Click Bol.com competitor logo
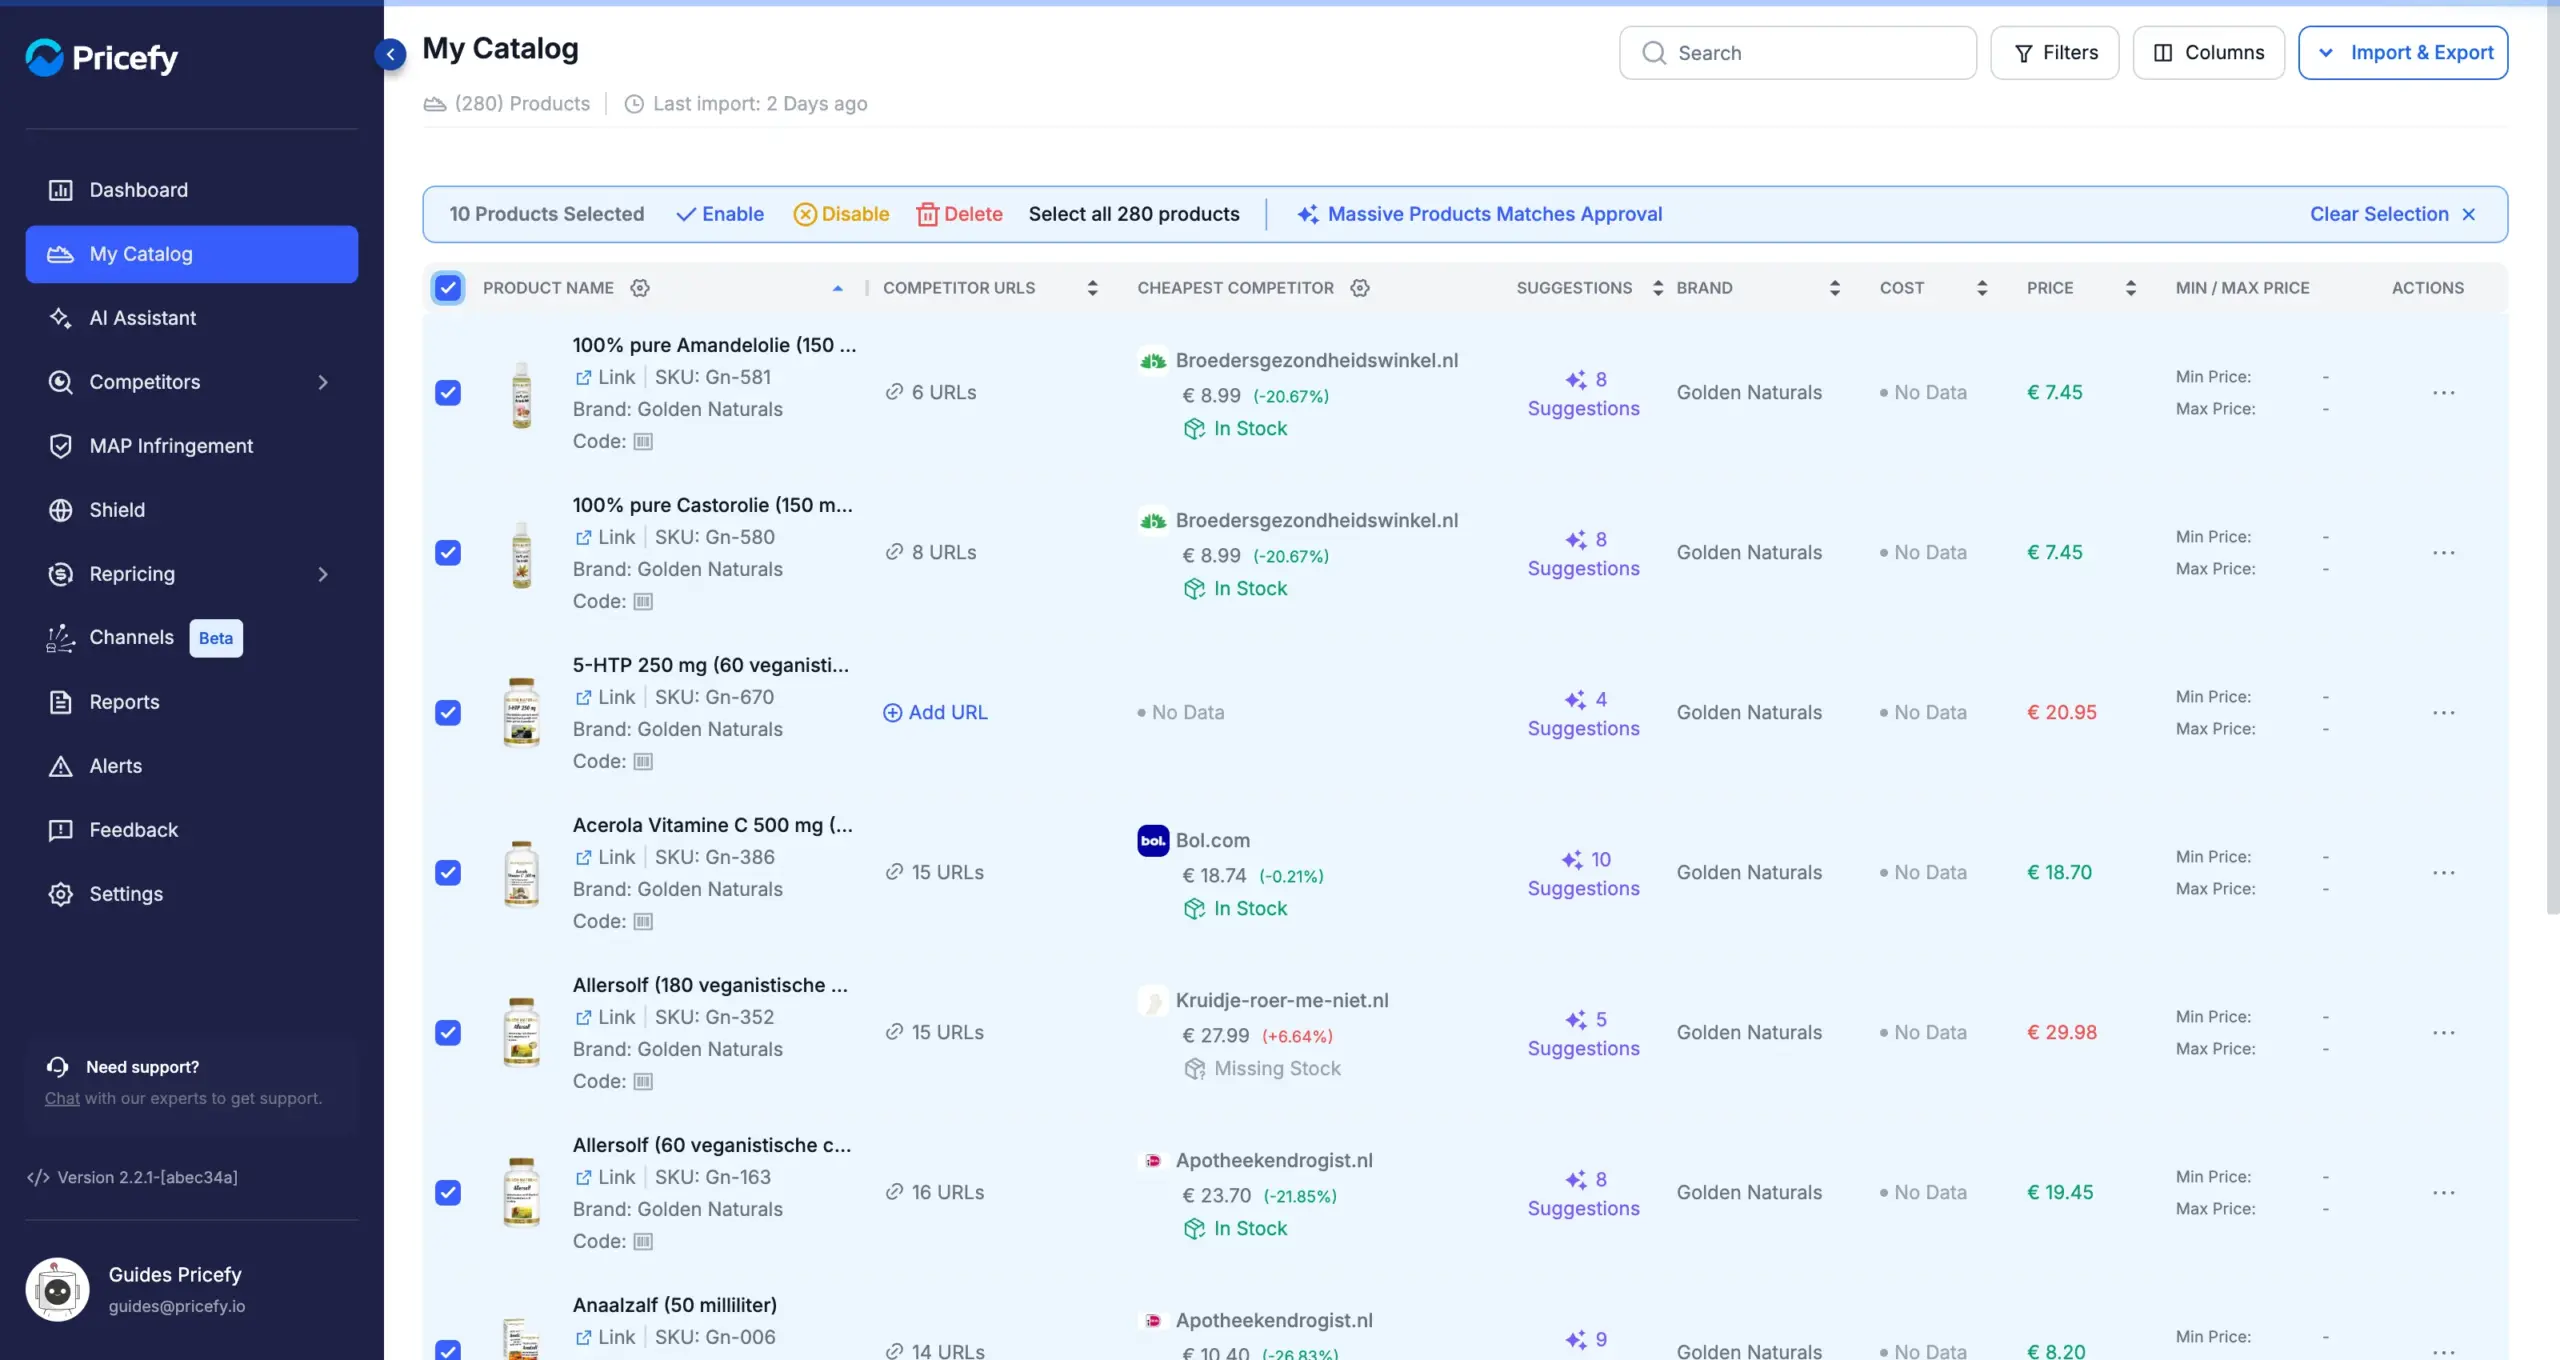Image resolution: width=2560 pixels, height=1360 pixels. [1153, 840]
